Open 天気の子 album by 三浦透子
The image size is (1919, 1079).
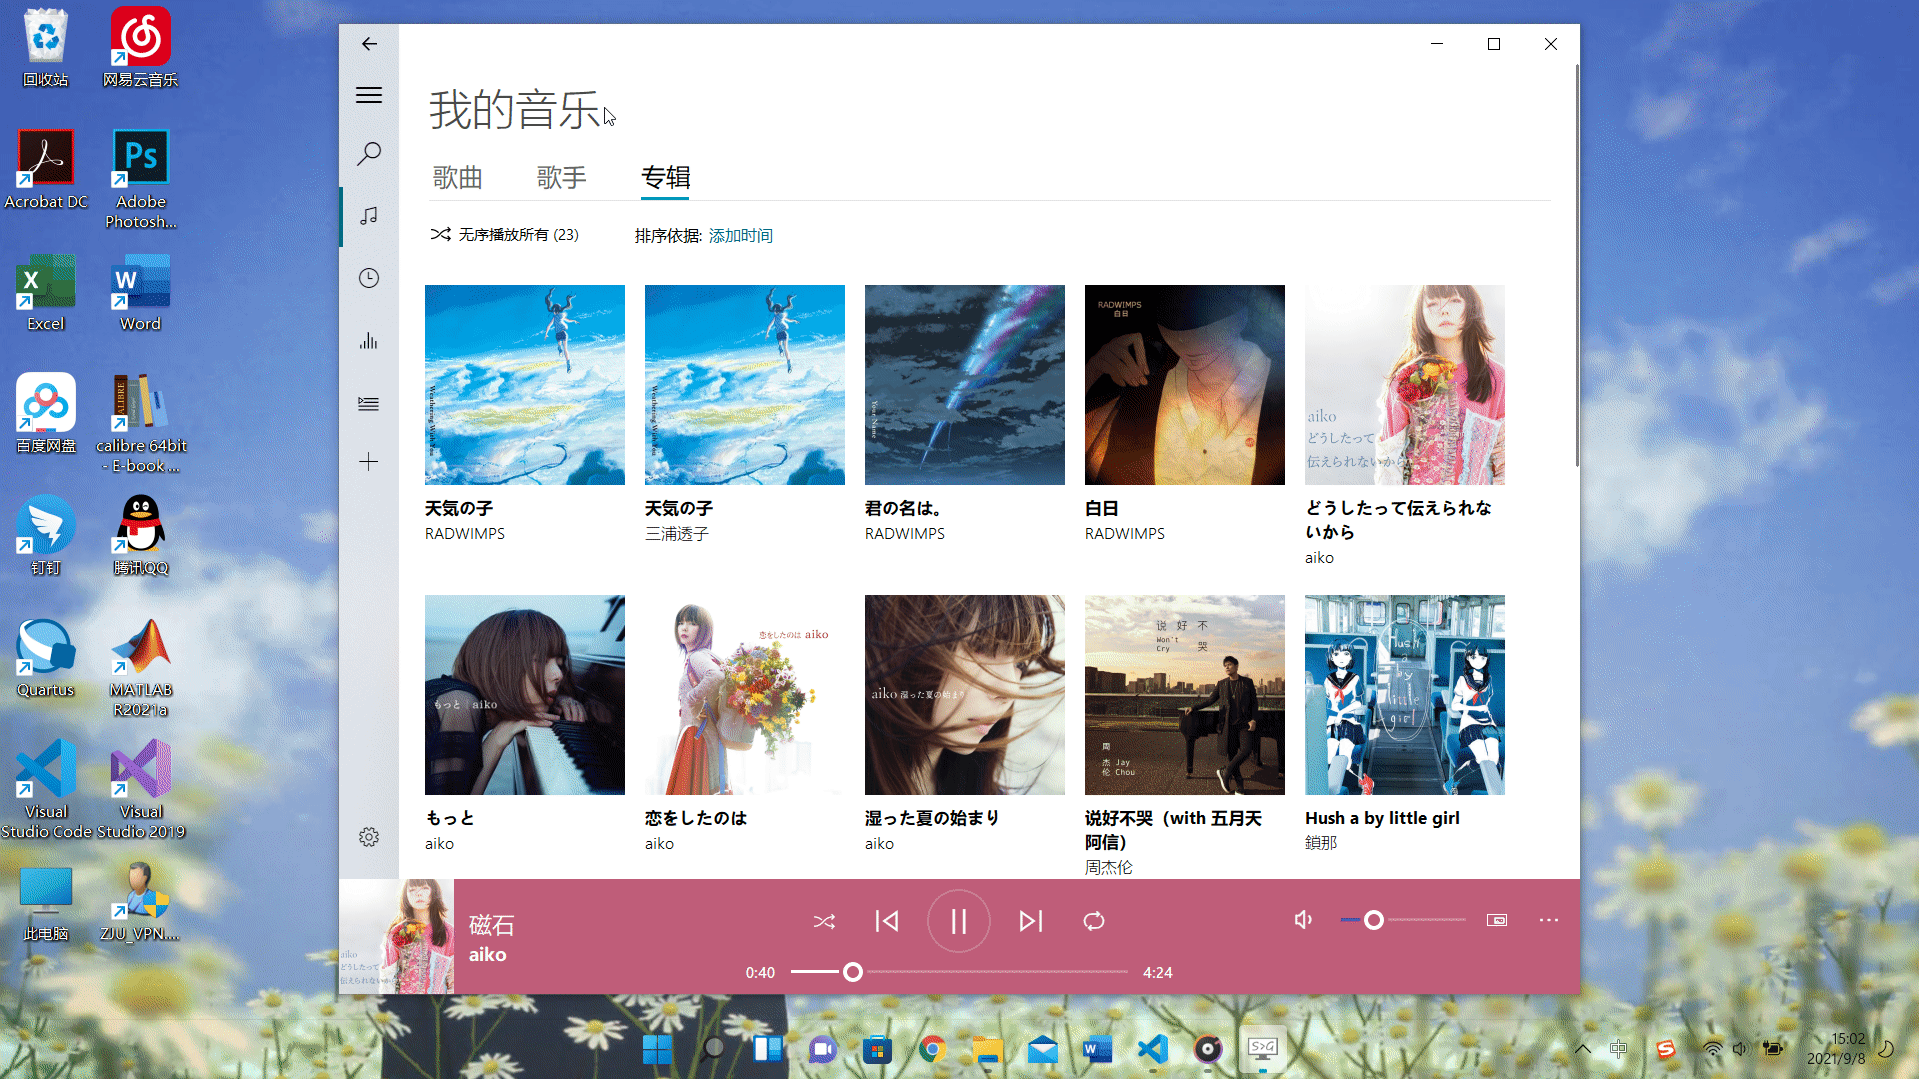[745, 385]
